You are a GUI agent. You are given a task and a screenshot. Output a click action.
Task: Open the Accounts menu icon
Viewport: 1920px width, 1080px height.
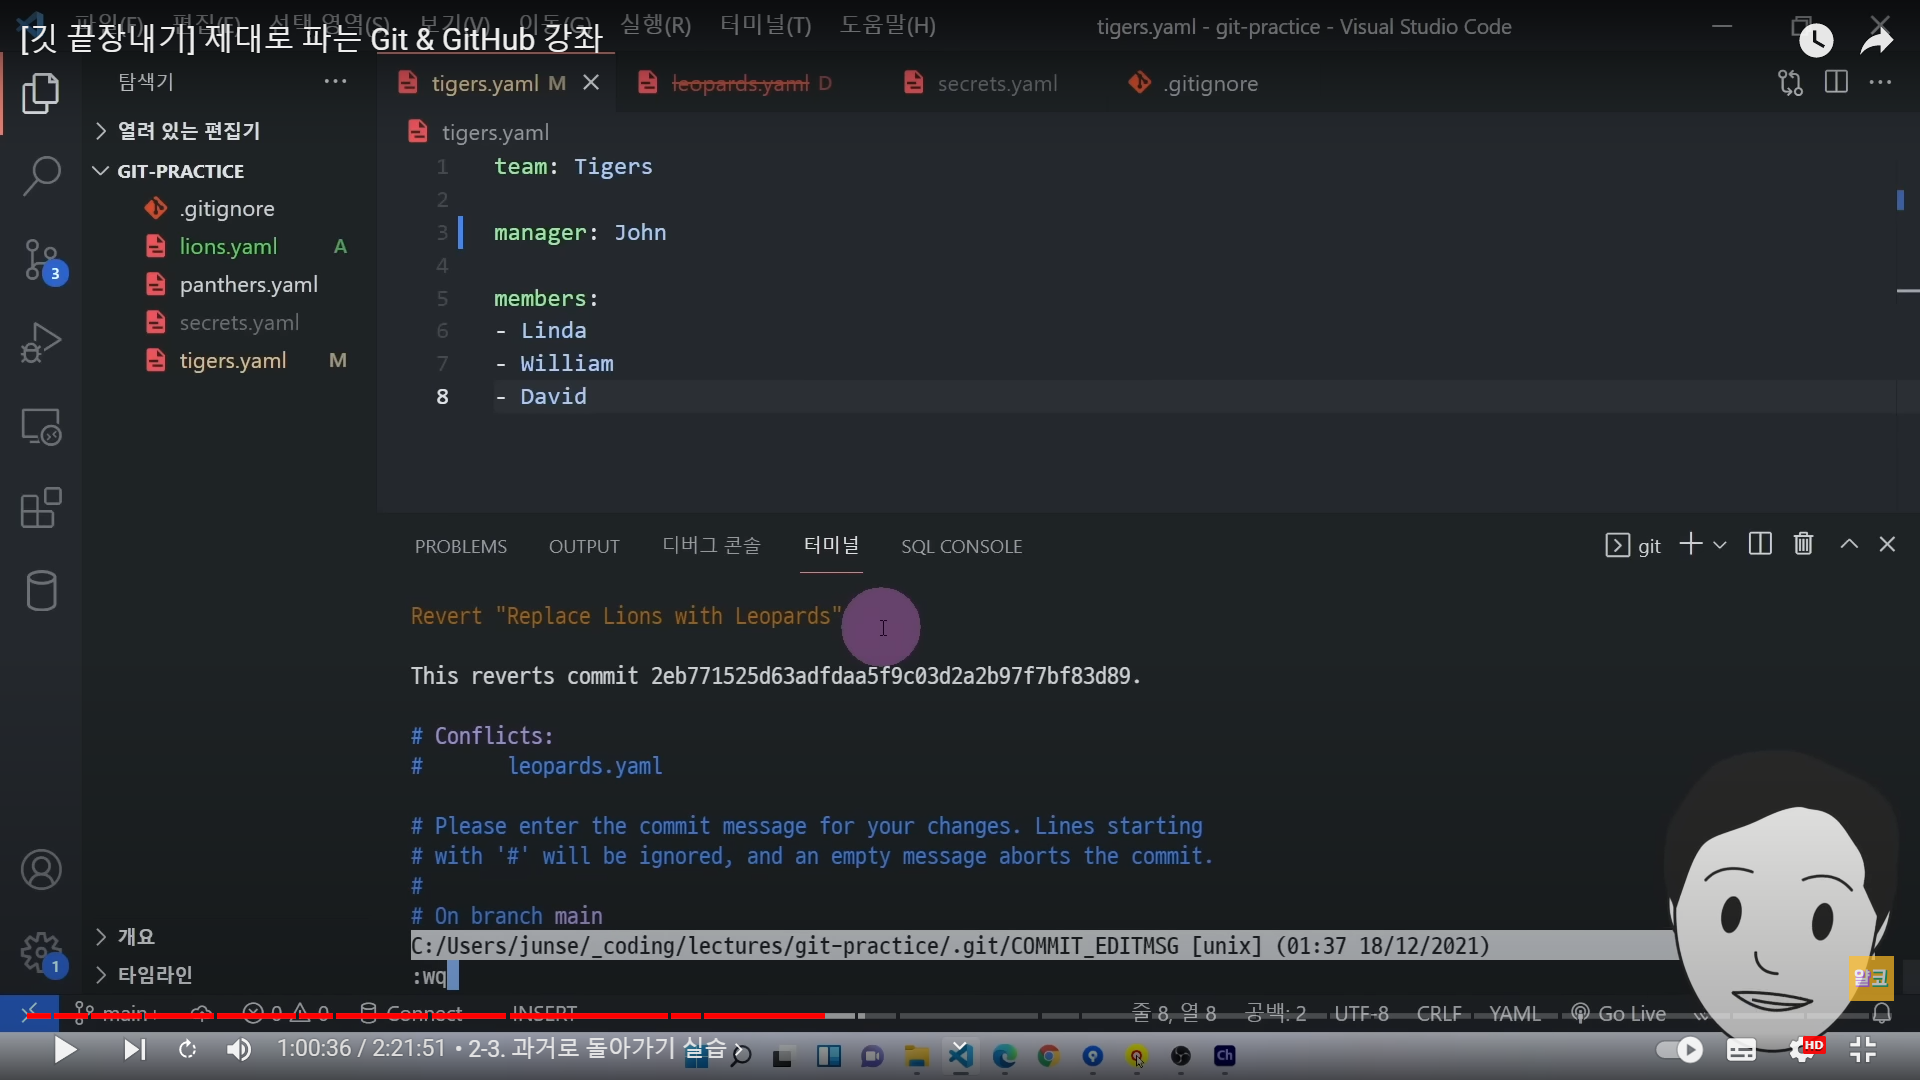click(41, 870)
